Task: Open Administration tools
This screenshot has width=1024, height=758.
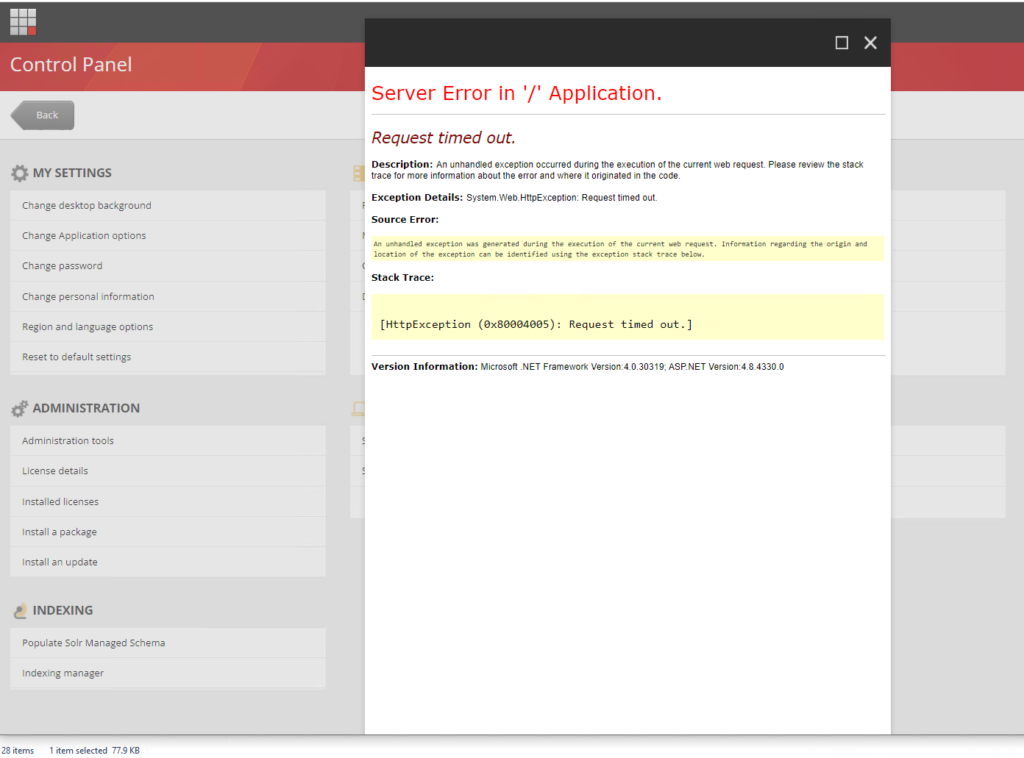Action: 168,441
